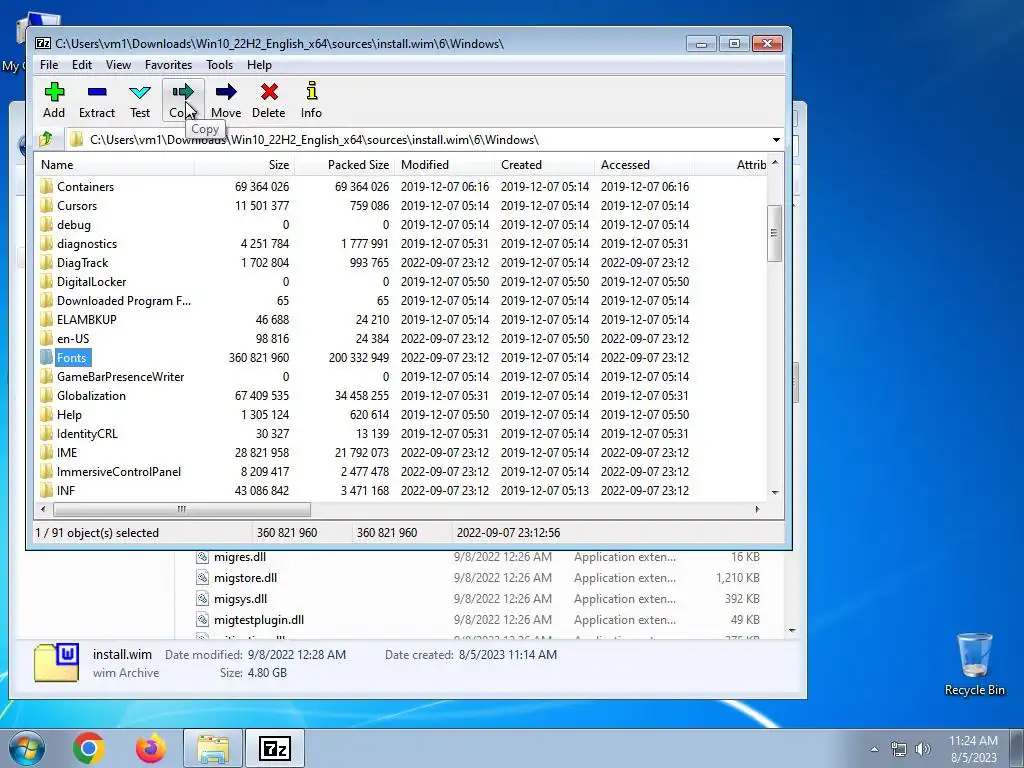Select the en-US folder icon

pyautogui.click(x=46, y=338)
